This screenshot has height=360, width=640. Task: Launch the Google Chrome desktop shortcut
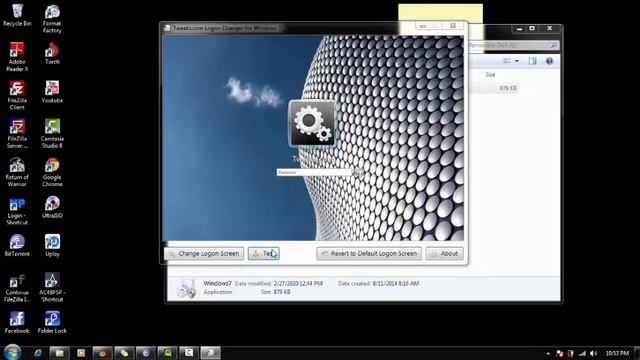[x=52, y=172]
